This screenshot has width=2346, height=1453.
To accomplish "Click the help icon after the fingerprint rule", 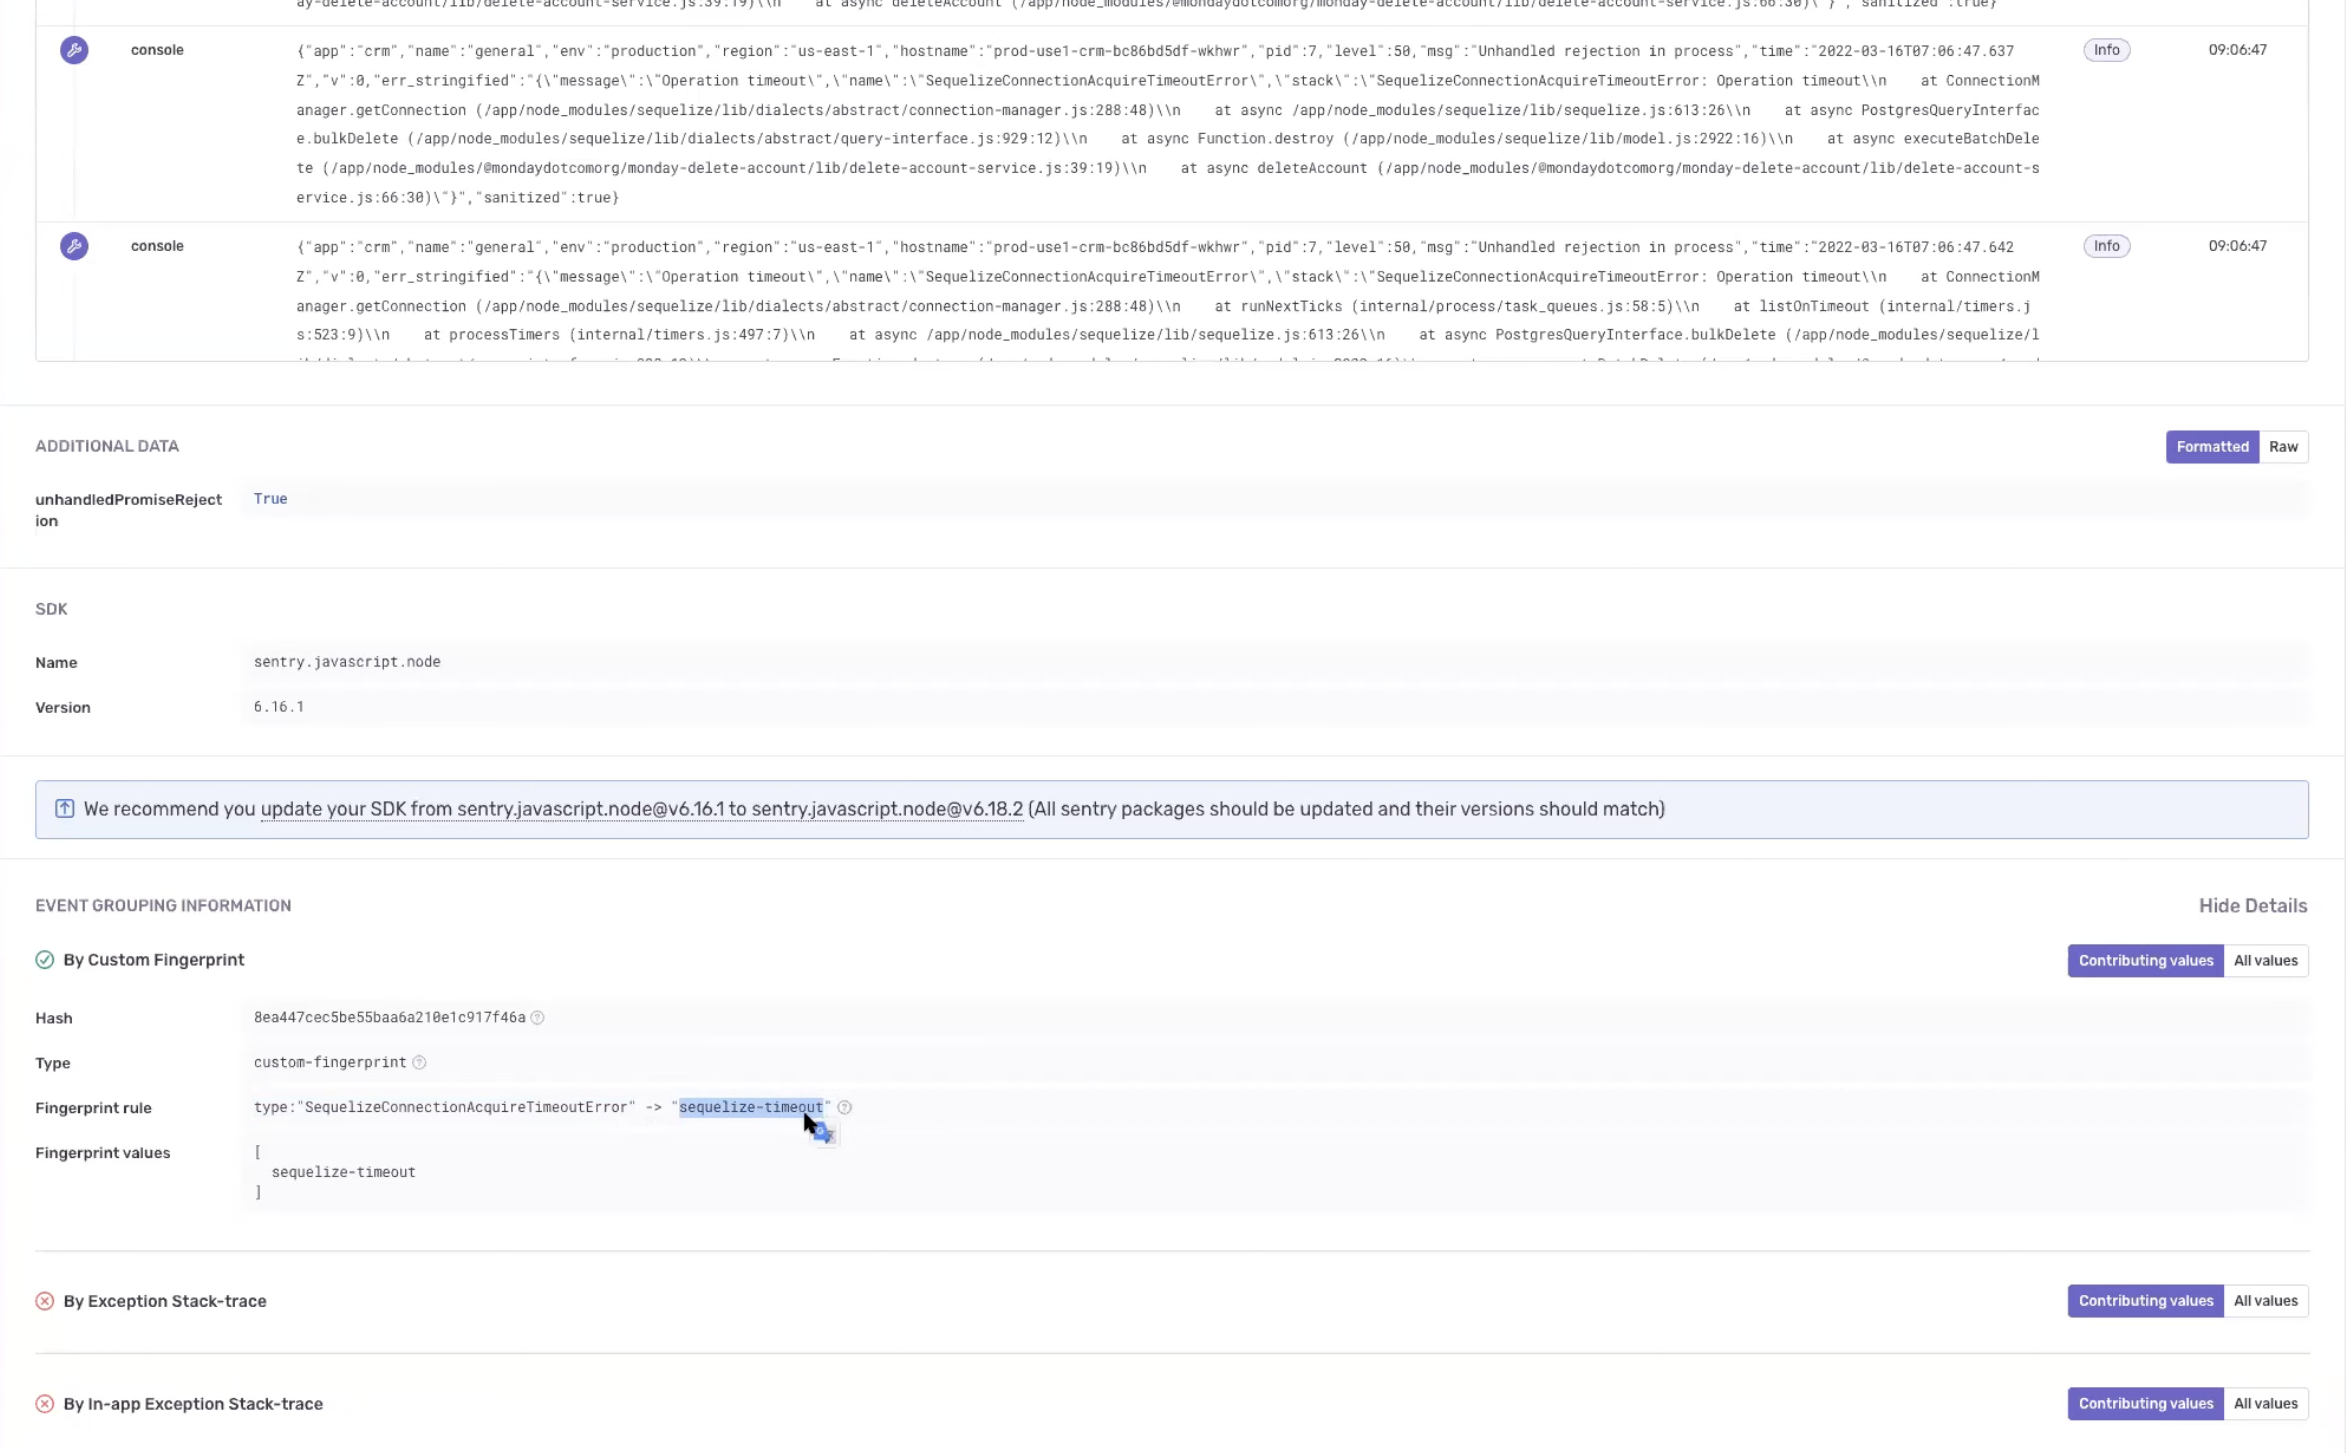I will (845, 1108).
